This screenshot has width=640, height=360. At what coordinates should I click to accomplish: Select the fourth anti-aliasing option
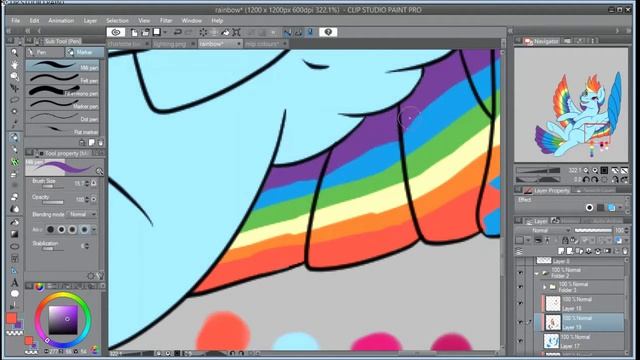tap(84, 229)
